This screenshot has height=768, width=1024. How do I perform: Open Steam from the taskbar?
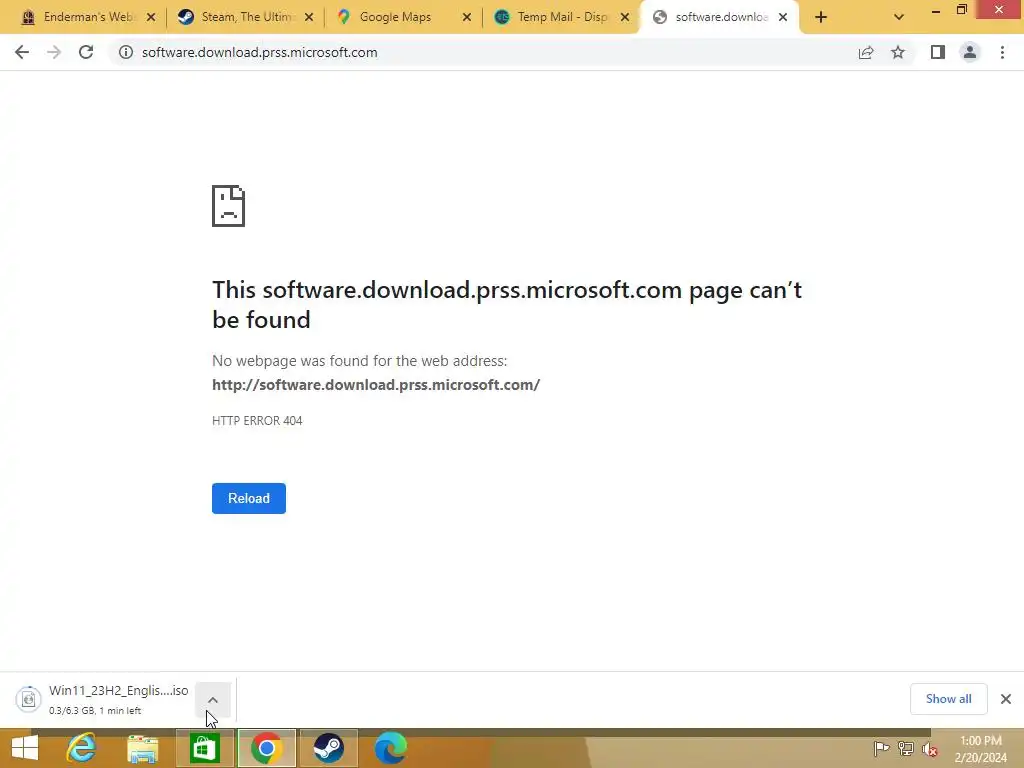[x=328, y=748]
